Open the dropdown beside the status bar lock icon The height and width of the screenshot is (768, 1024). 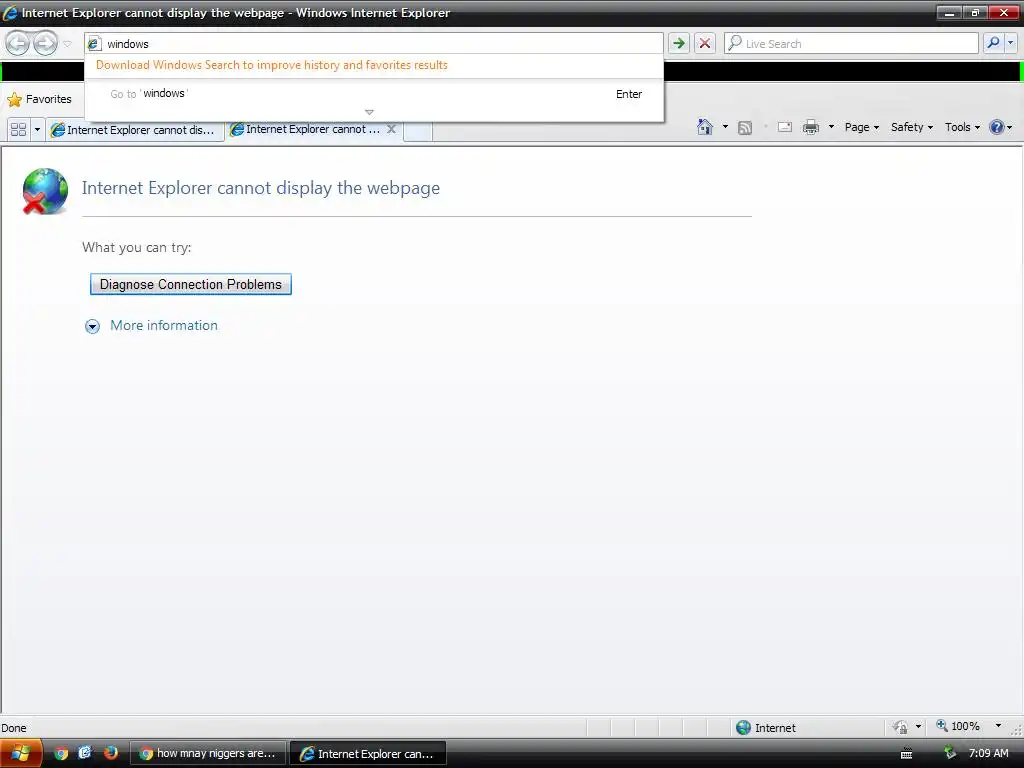pyautogui.click(x=918, y=727)
